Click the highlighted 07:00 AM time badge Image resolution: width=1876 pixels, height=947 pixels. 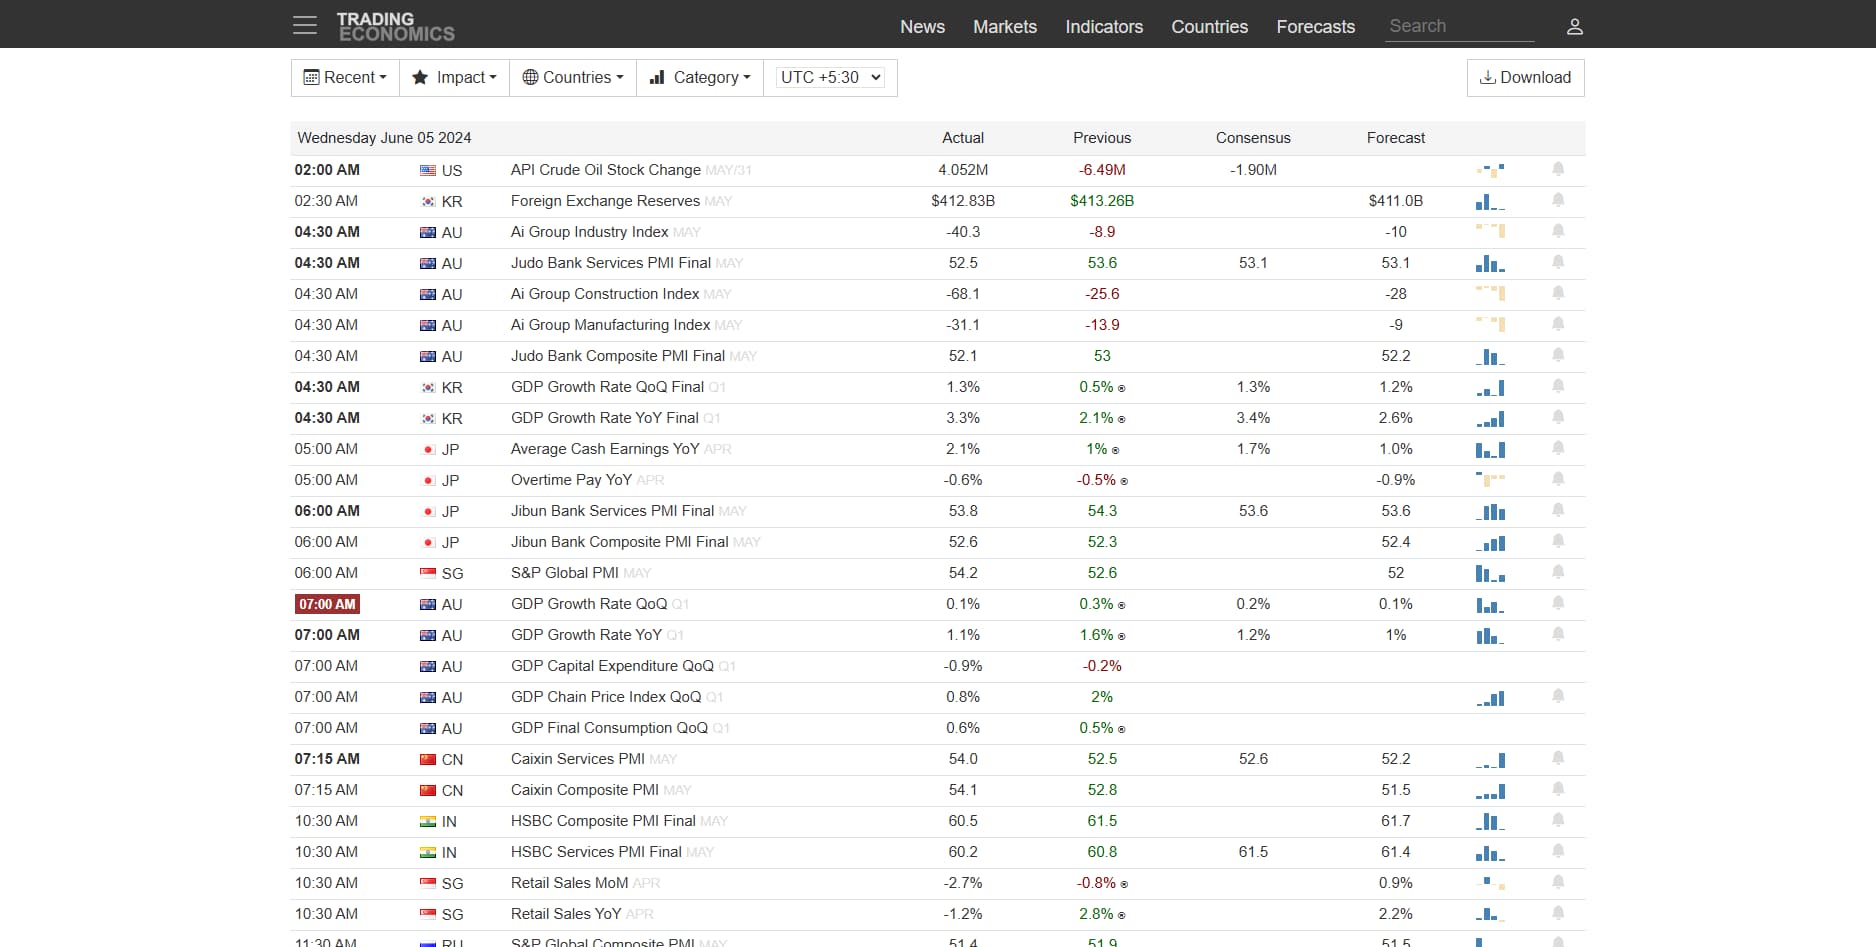[x=327, y=604]
